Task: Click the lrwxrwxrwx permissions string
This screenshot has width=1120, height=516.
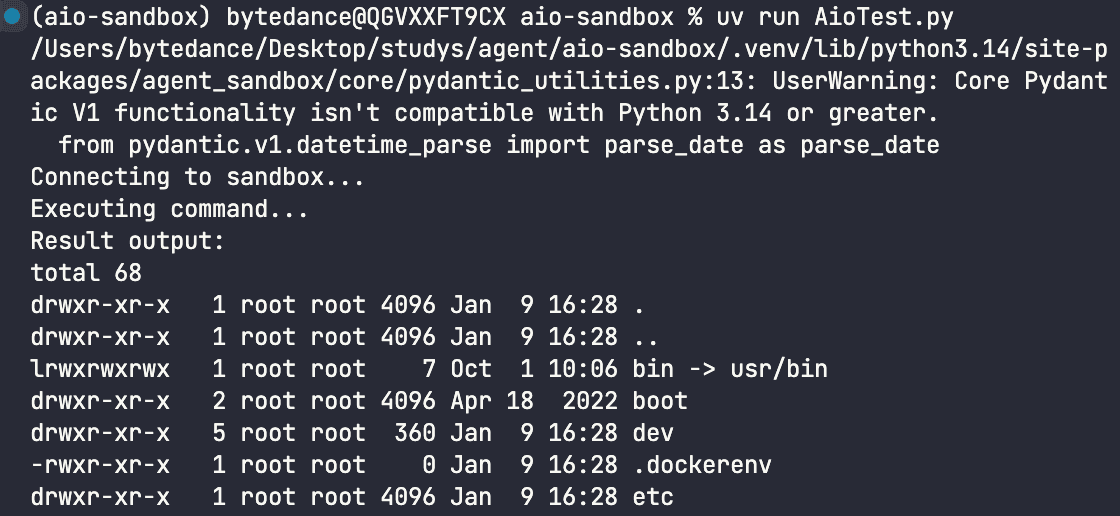Action: 100,369
